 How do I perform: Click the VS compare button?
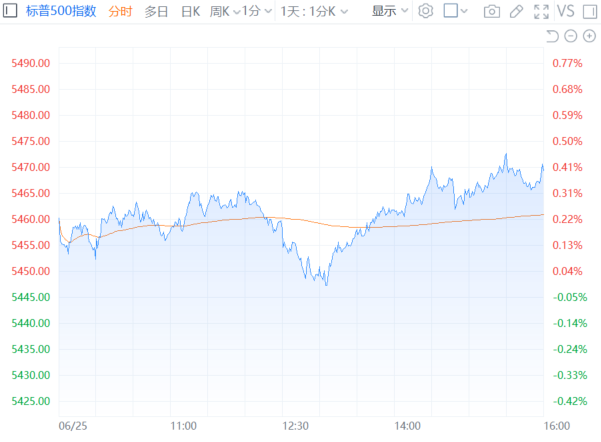tap(565, 11)
